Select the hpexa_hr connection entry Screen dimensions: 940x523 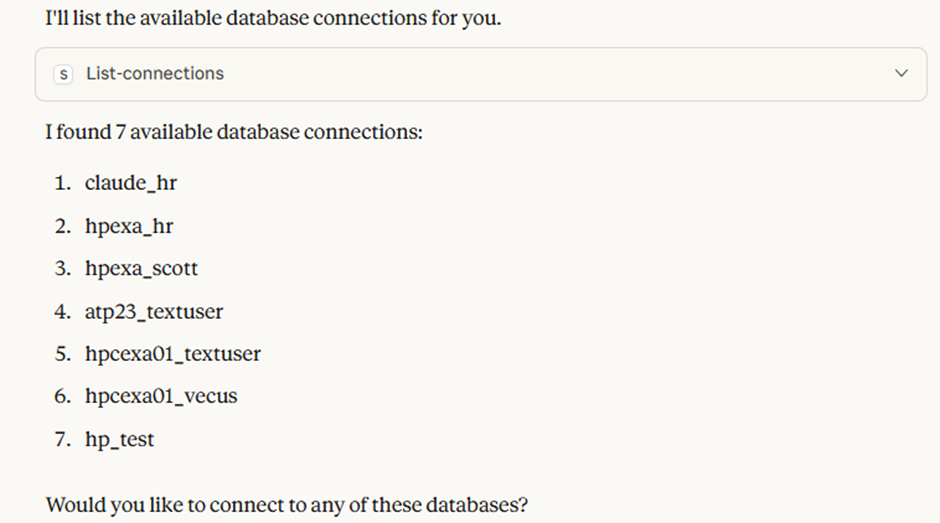[128, 226]
